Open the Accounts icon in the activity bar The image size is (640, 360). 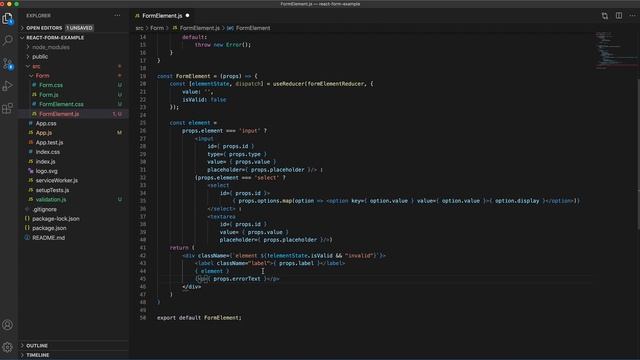(x=8, y=325)
